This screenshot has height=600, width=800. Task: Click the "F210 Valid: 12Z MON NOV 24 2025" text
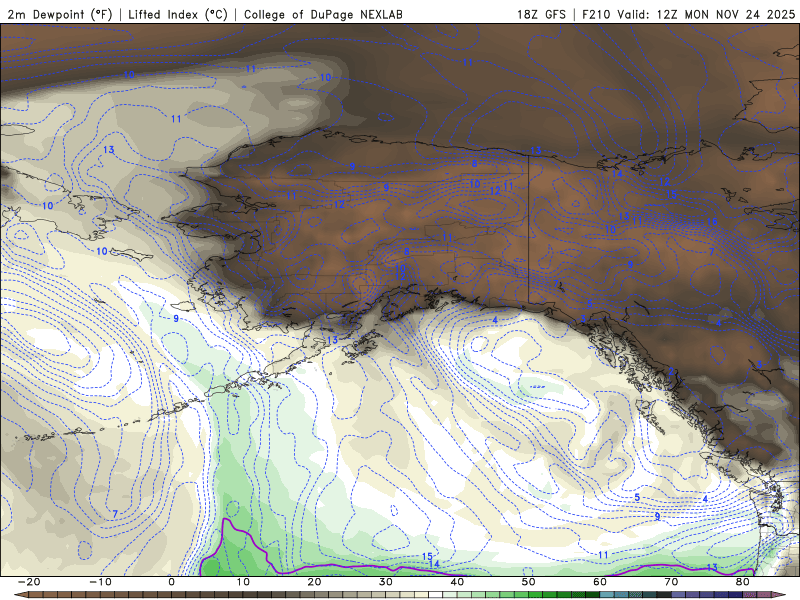(689, 14)
